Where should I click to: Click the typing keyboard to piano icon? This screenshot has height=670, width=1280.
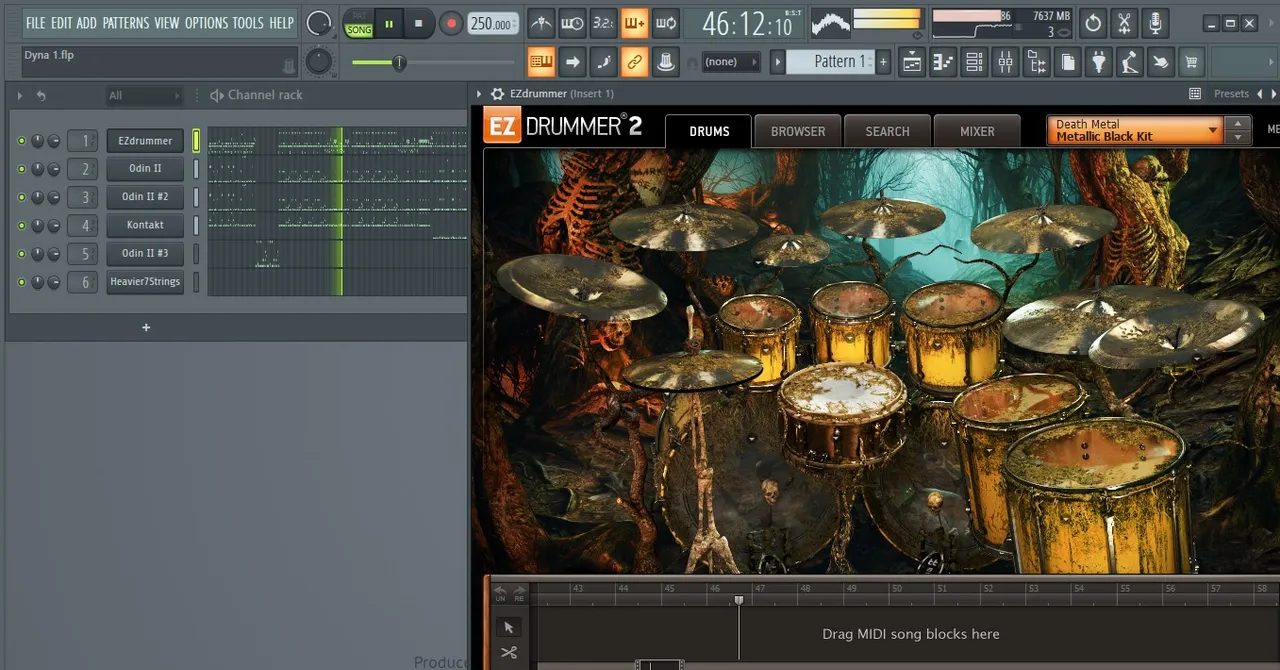tap(541, 62)
